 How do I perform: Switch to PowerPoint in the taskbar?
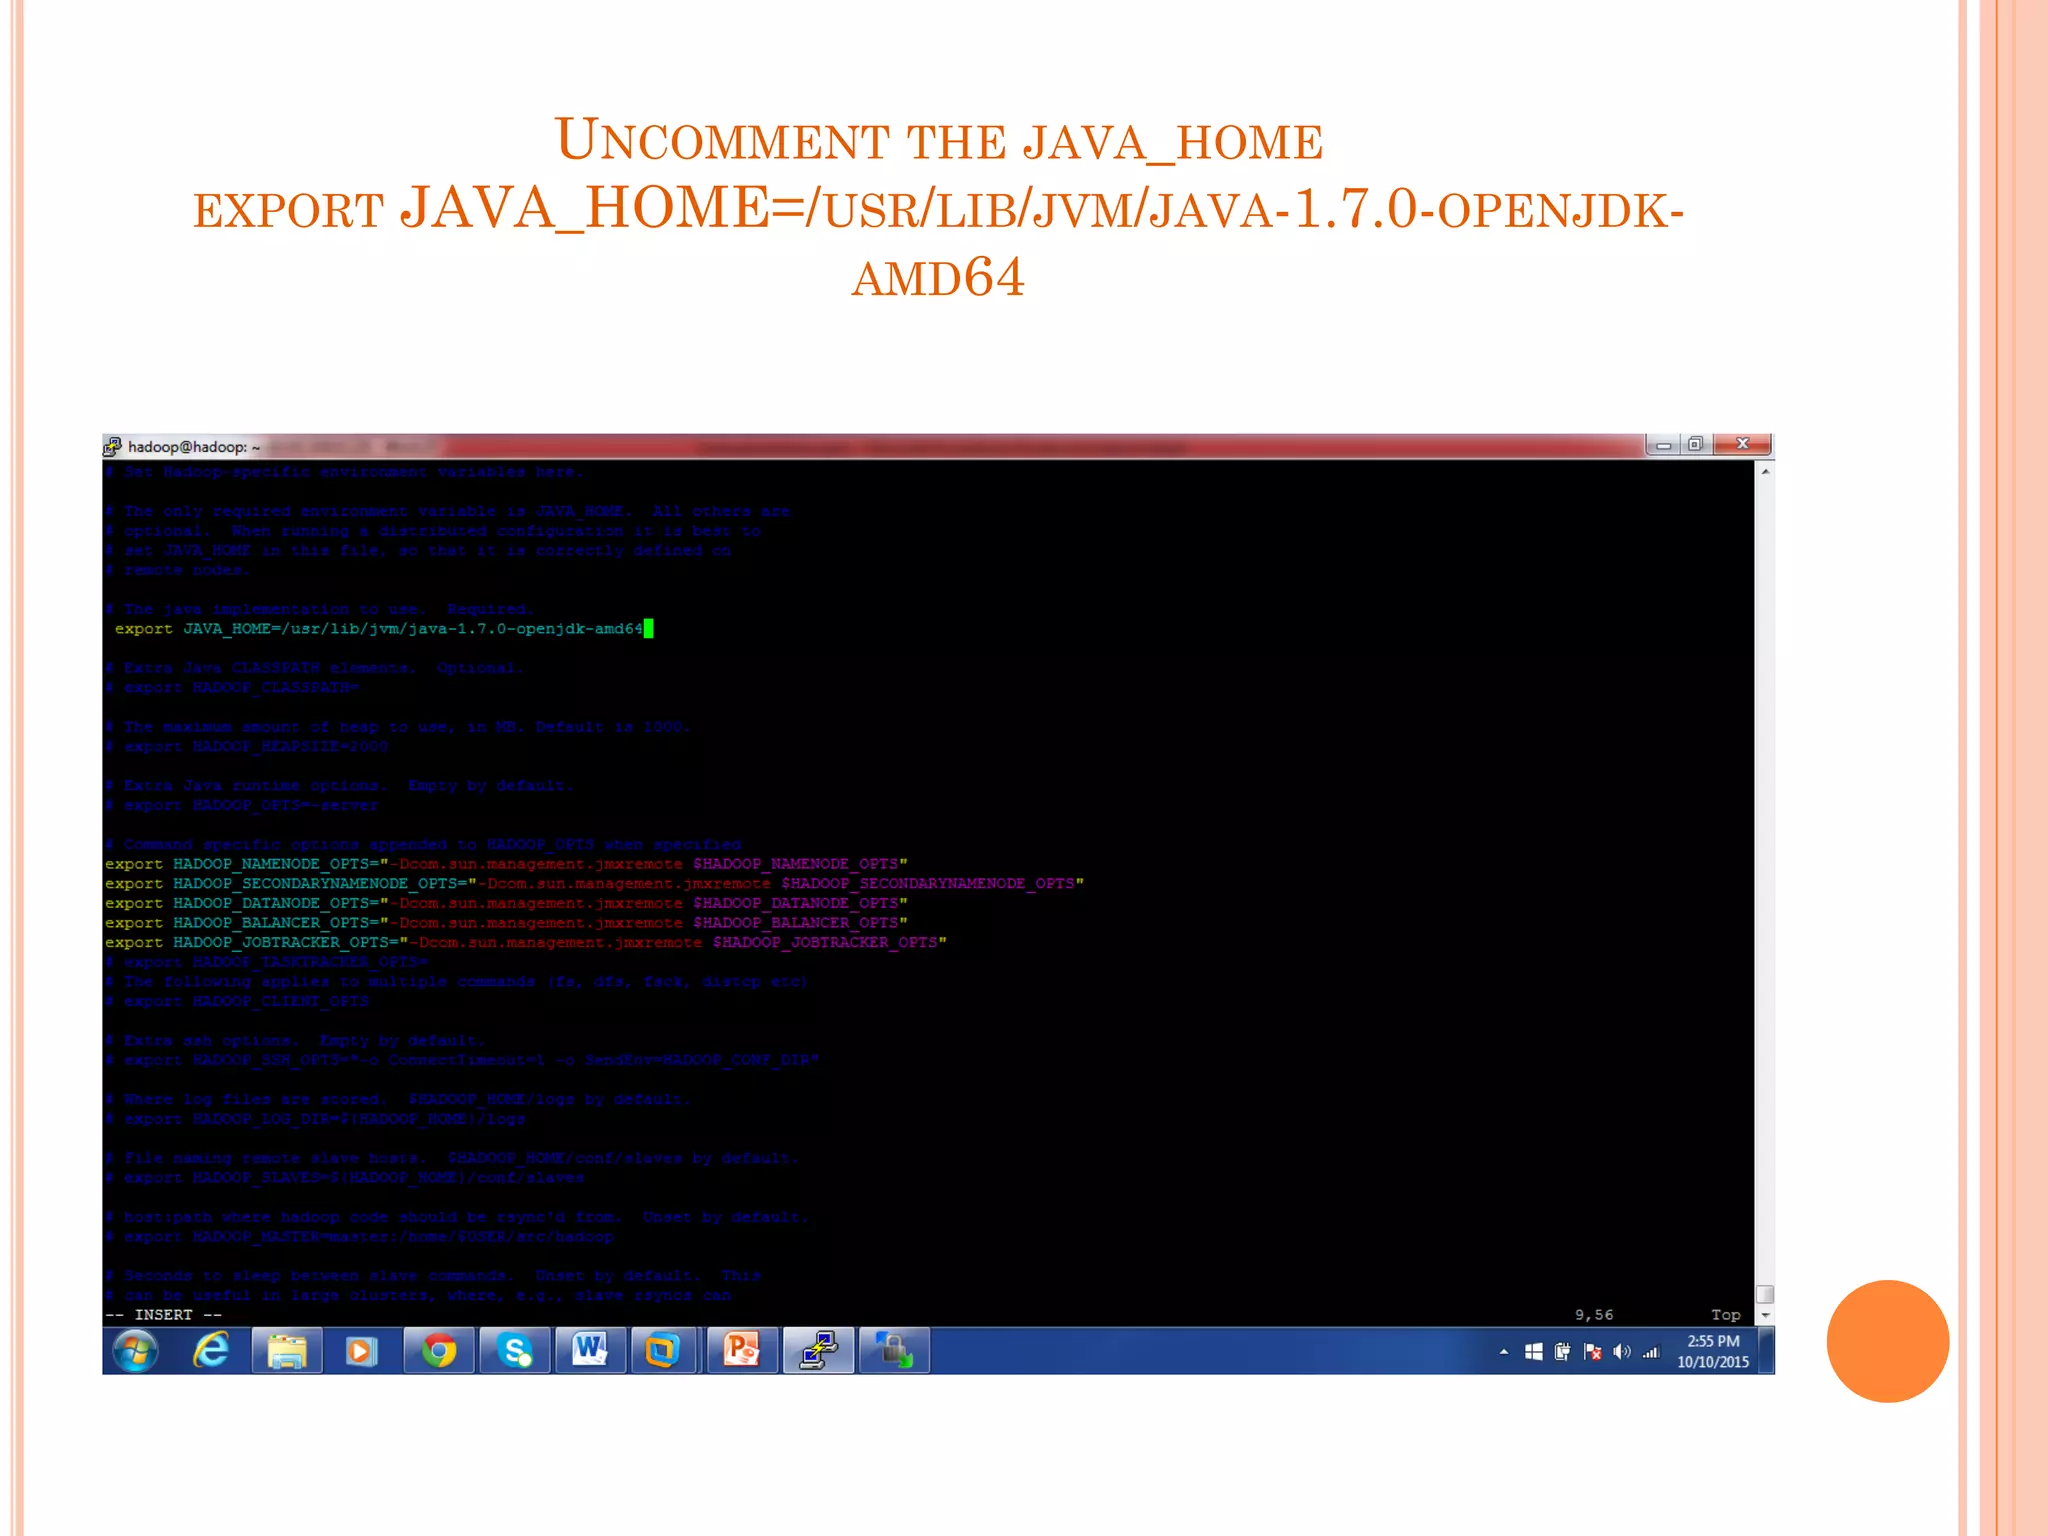pos(742,1351)
